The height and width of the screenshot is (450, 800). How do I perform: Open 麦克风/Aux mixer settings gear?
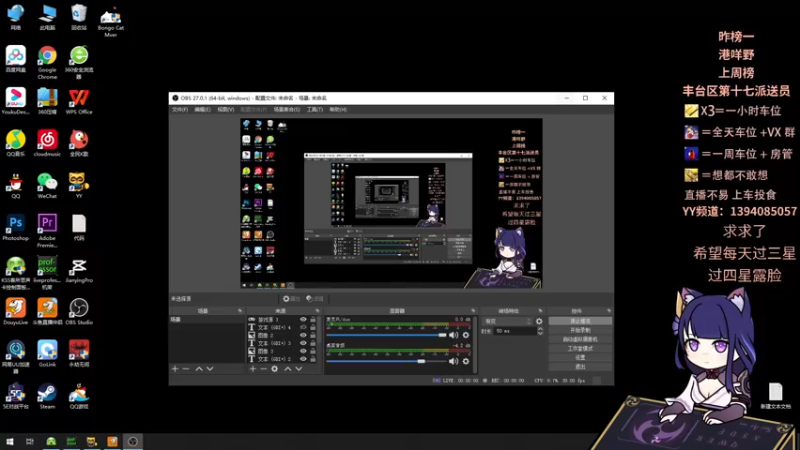466,335
